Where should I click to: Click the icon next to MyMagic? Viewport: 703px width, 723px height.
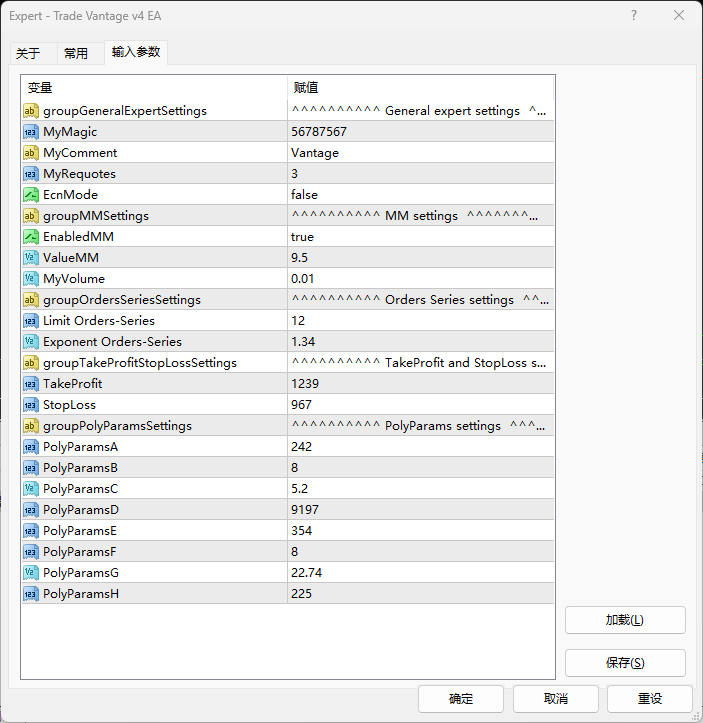coord(31,132)
